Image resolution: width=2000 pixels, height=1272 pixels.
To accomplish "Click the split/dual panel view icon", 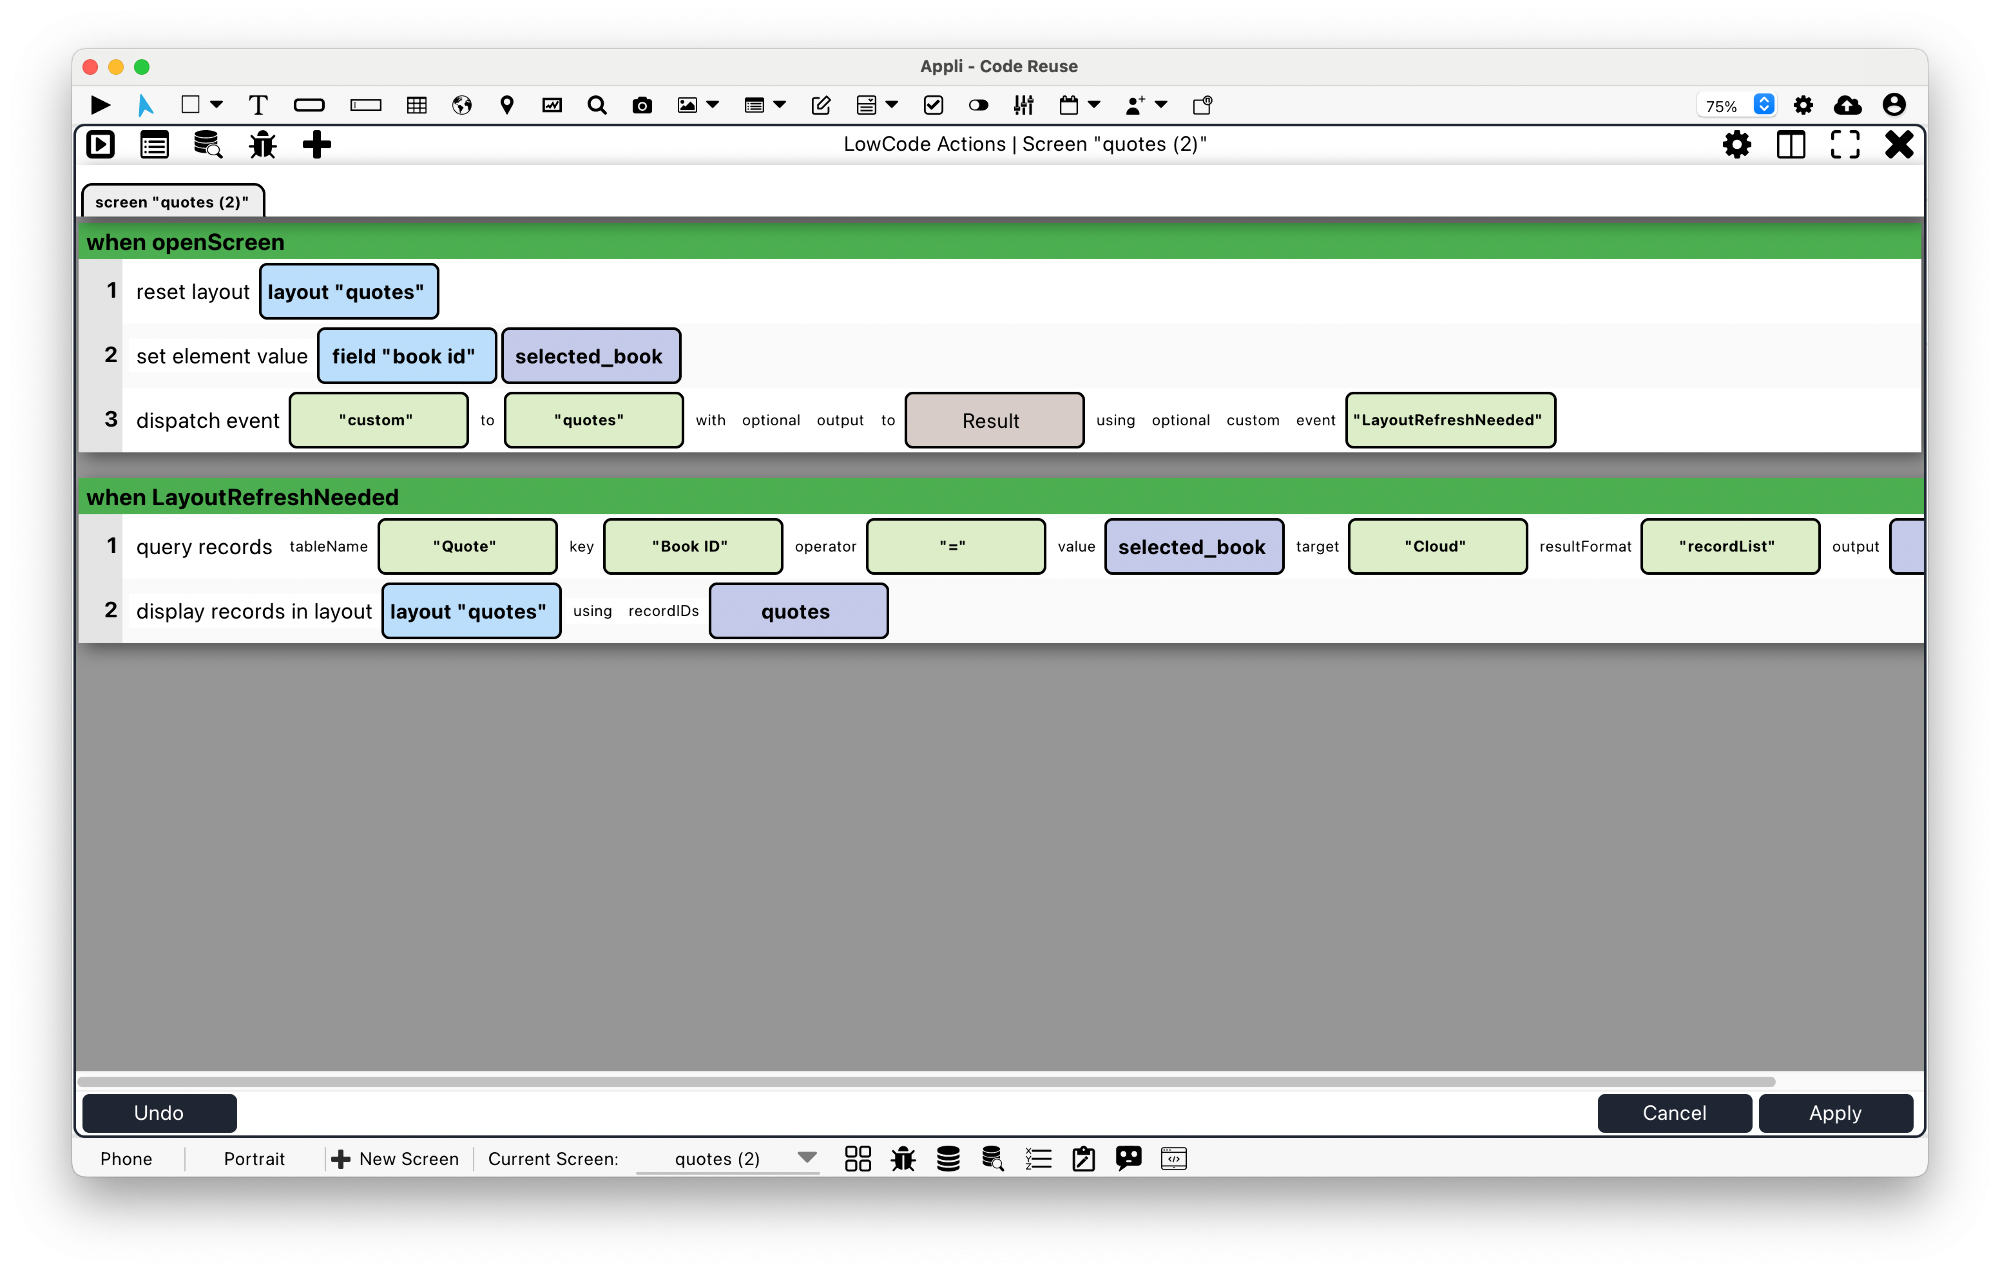I will point(1792,144).
